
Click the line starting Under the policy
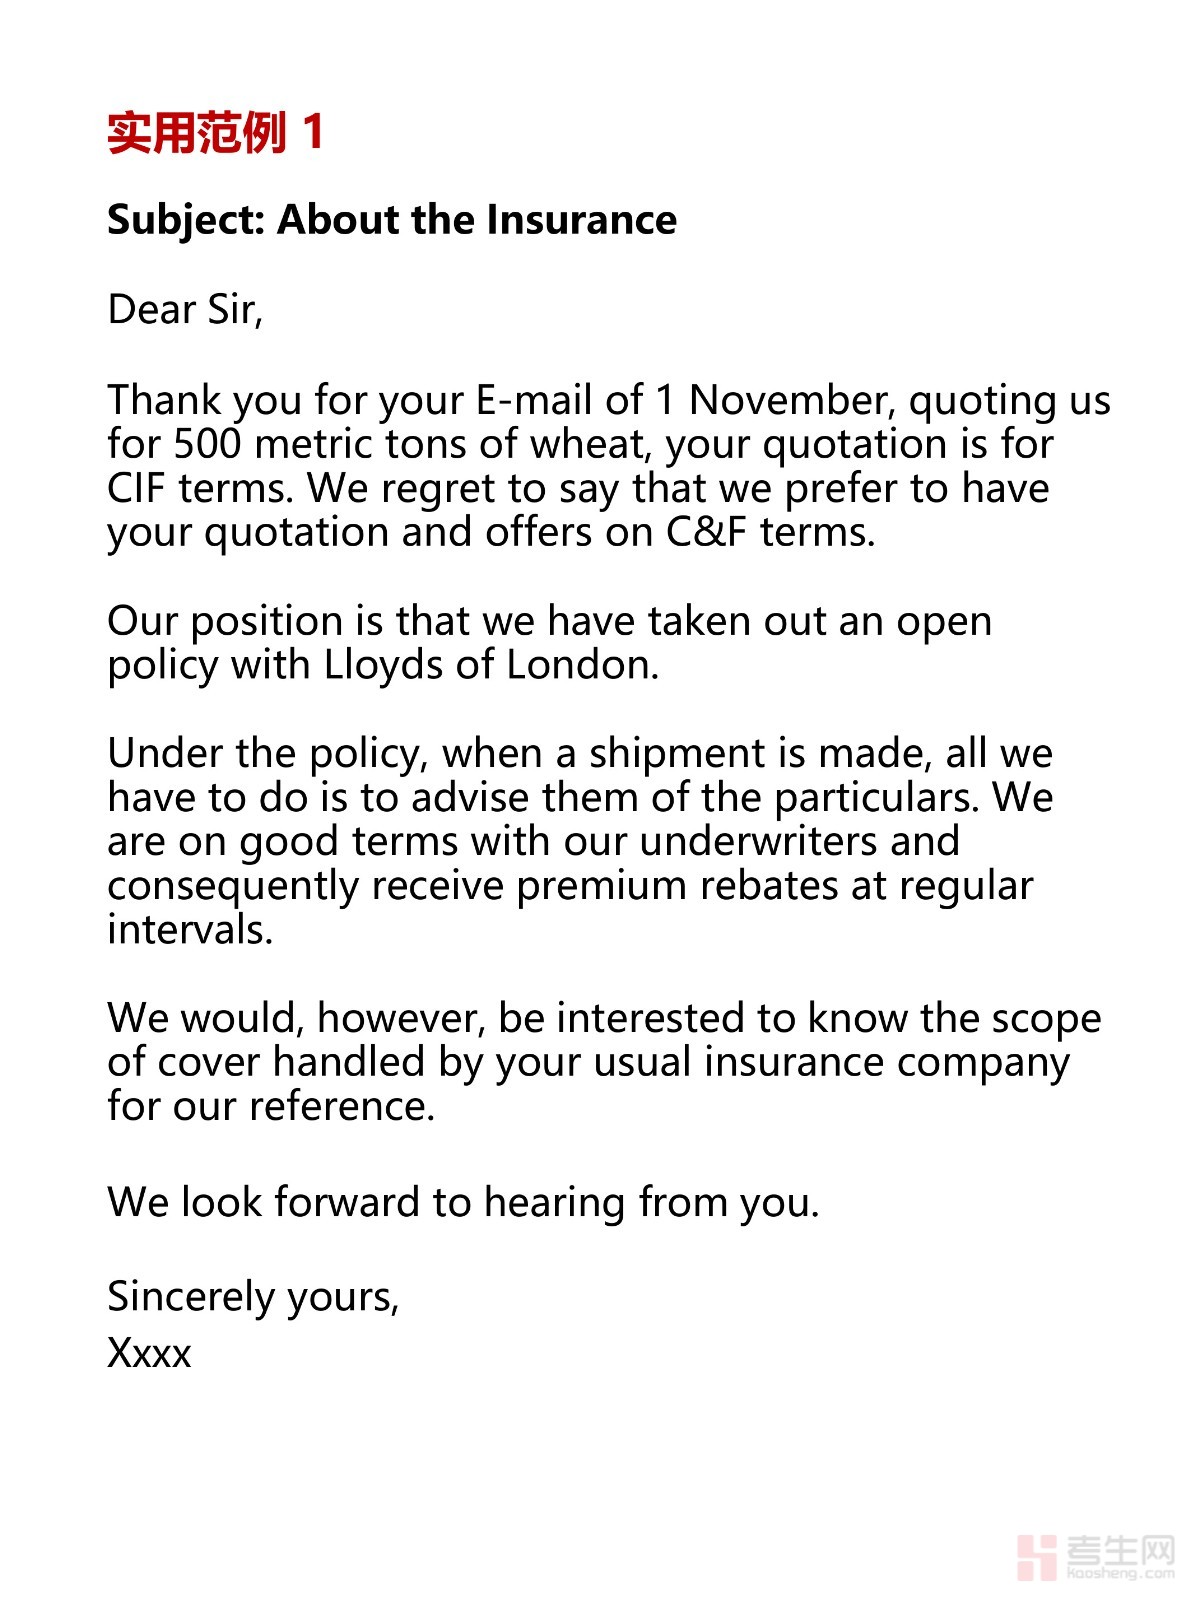(x=579, y=753)
